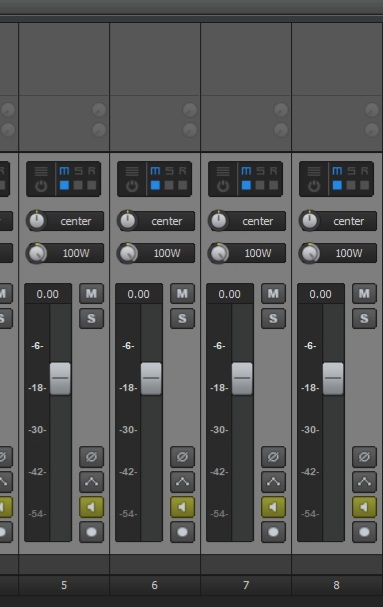The height and width of the screenshot is (607, 383).
Task: Click the volume fader handle on track 7
Action: click(242, 379)
